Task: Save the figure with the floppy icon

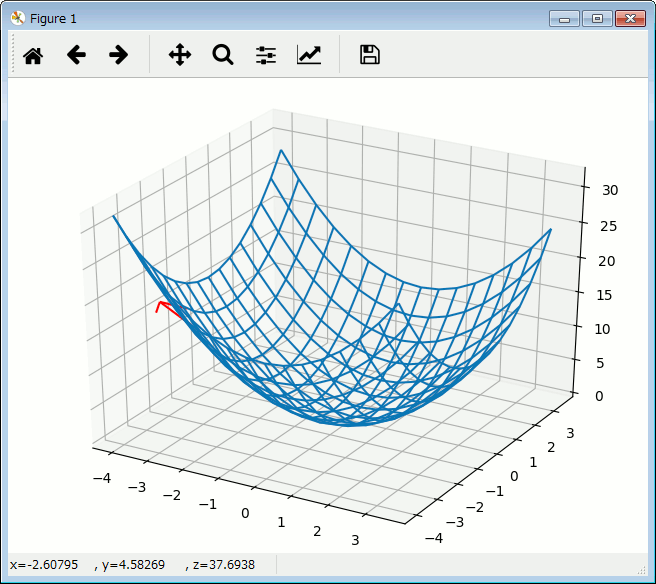Action: 369,55
